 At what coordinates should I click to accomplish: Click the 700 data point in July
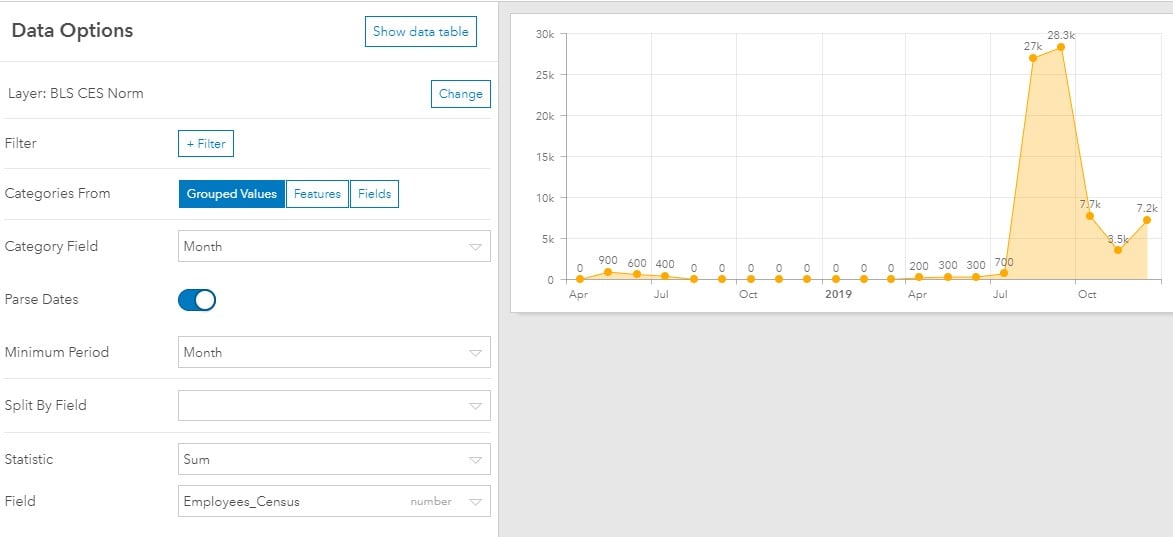tap(1004, 273)
